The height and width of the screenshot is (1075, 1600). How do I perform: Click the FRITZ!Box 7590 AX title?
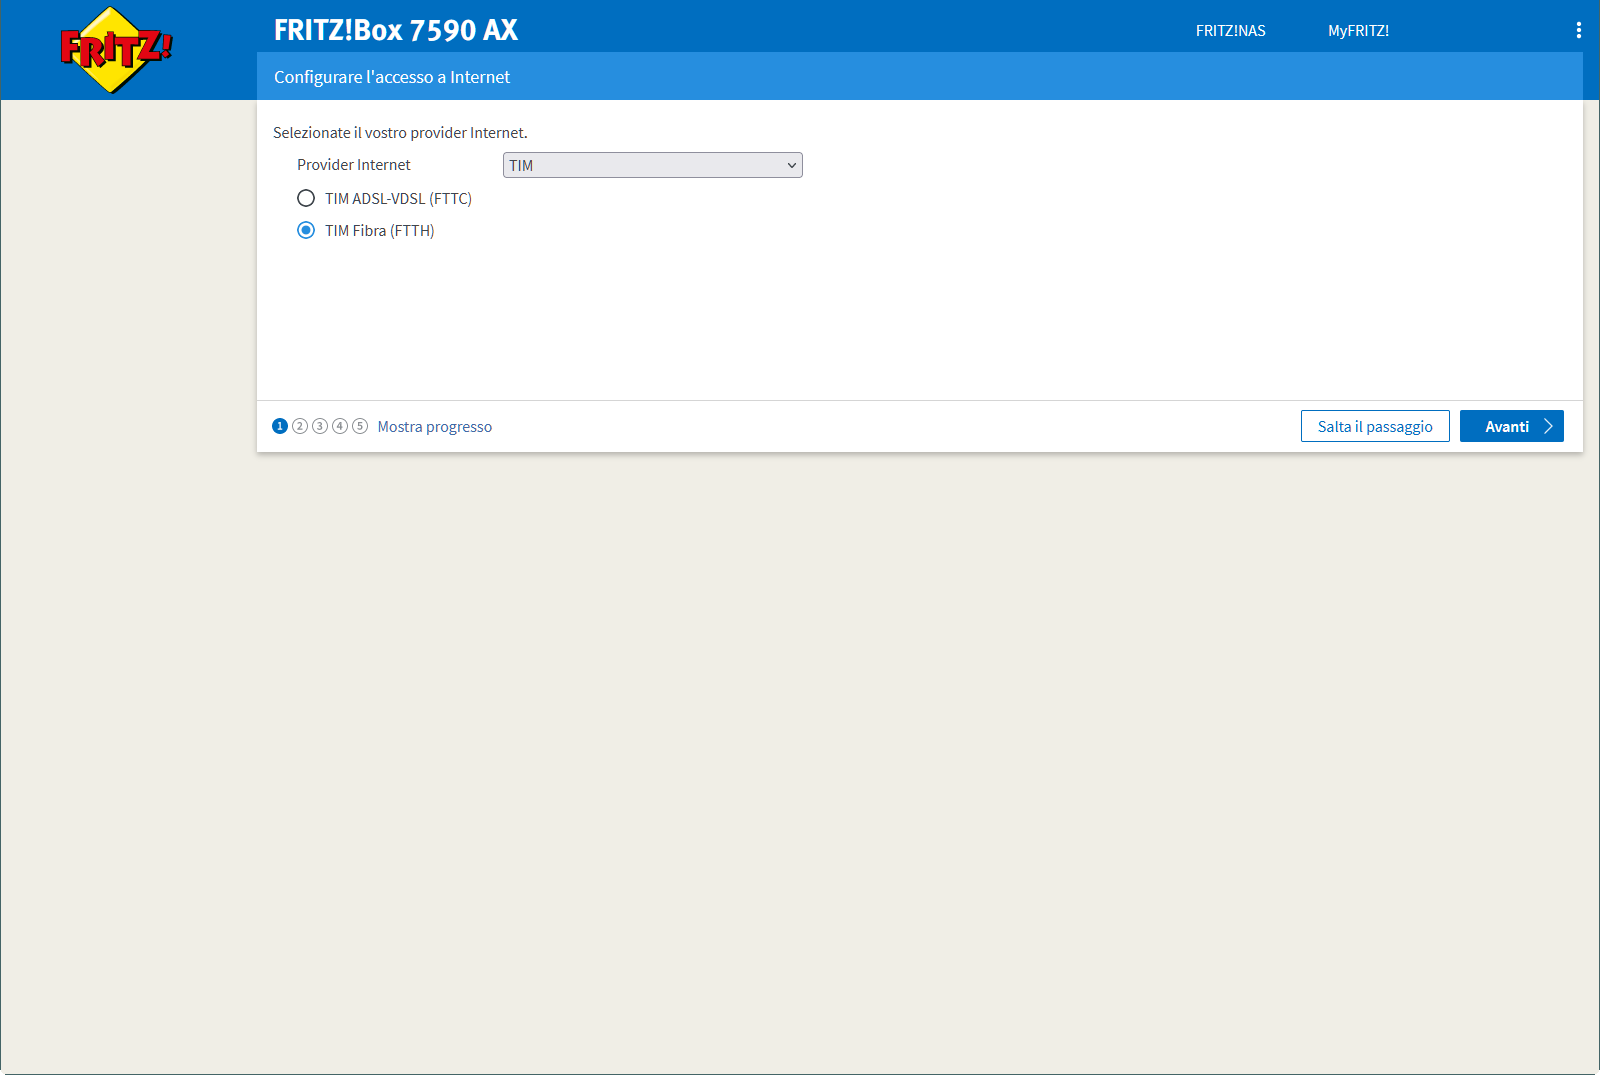[396, 30]
